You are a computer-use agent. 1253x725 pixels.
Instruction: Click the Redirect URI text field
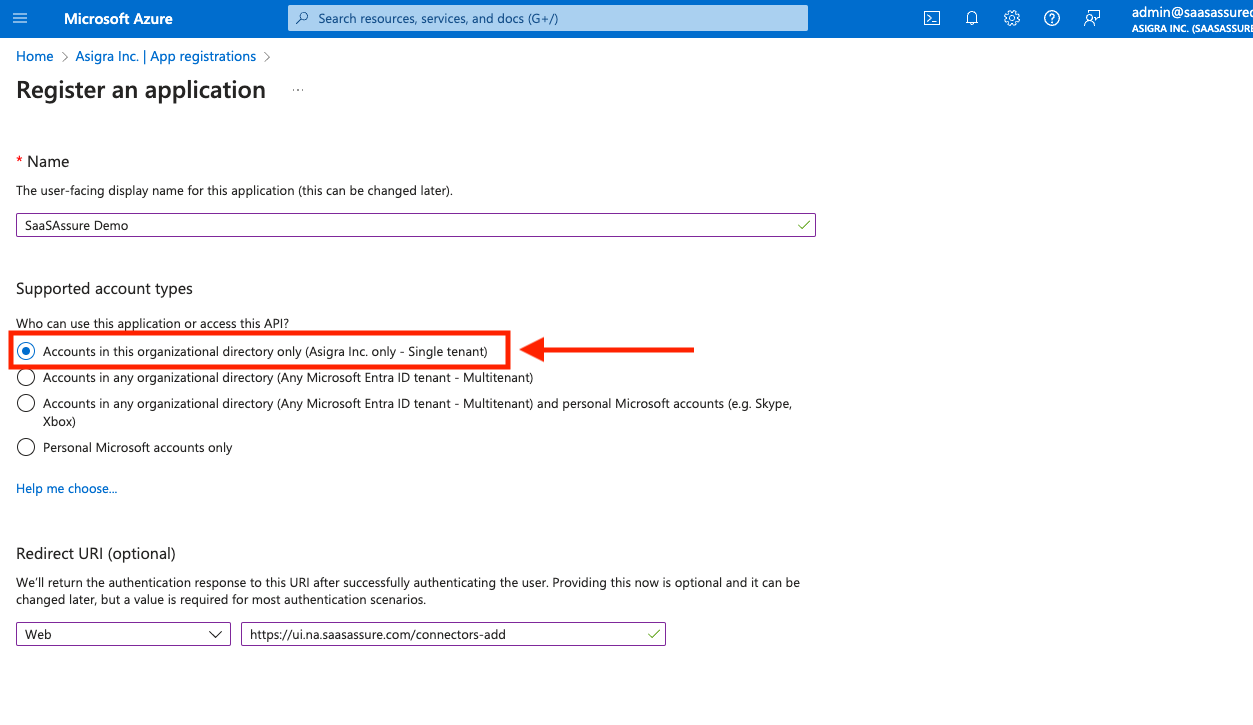click(440, 634)
